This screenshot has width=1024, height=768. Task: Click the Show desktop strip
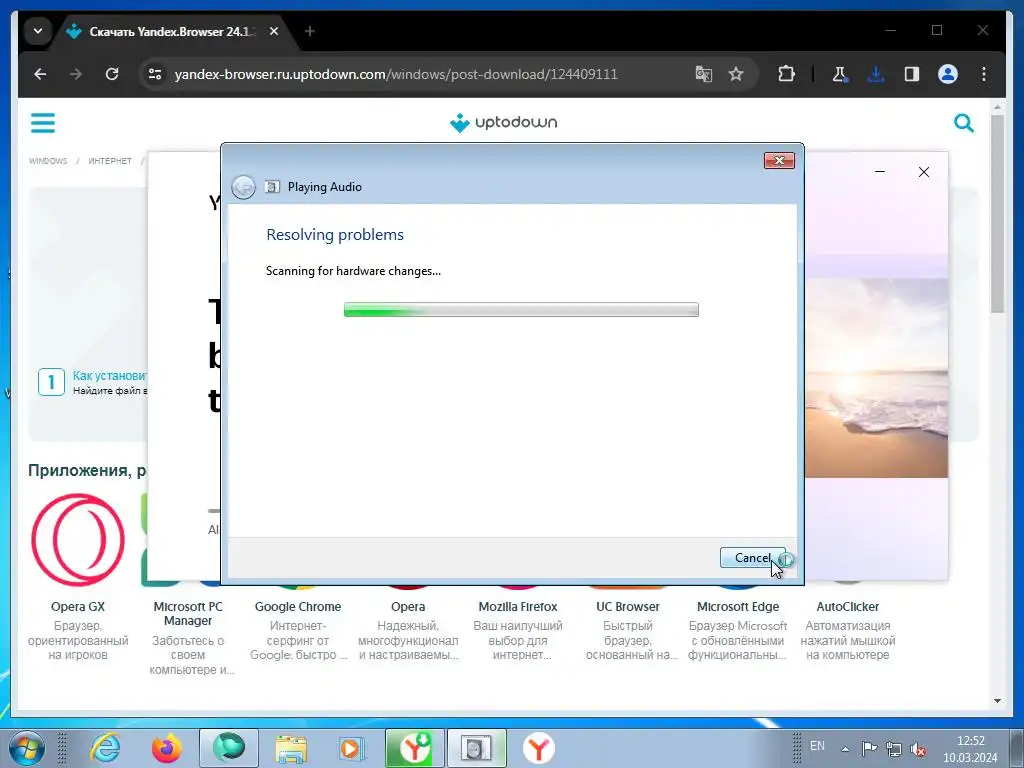tap(1018, 748)
